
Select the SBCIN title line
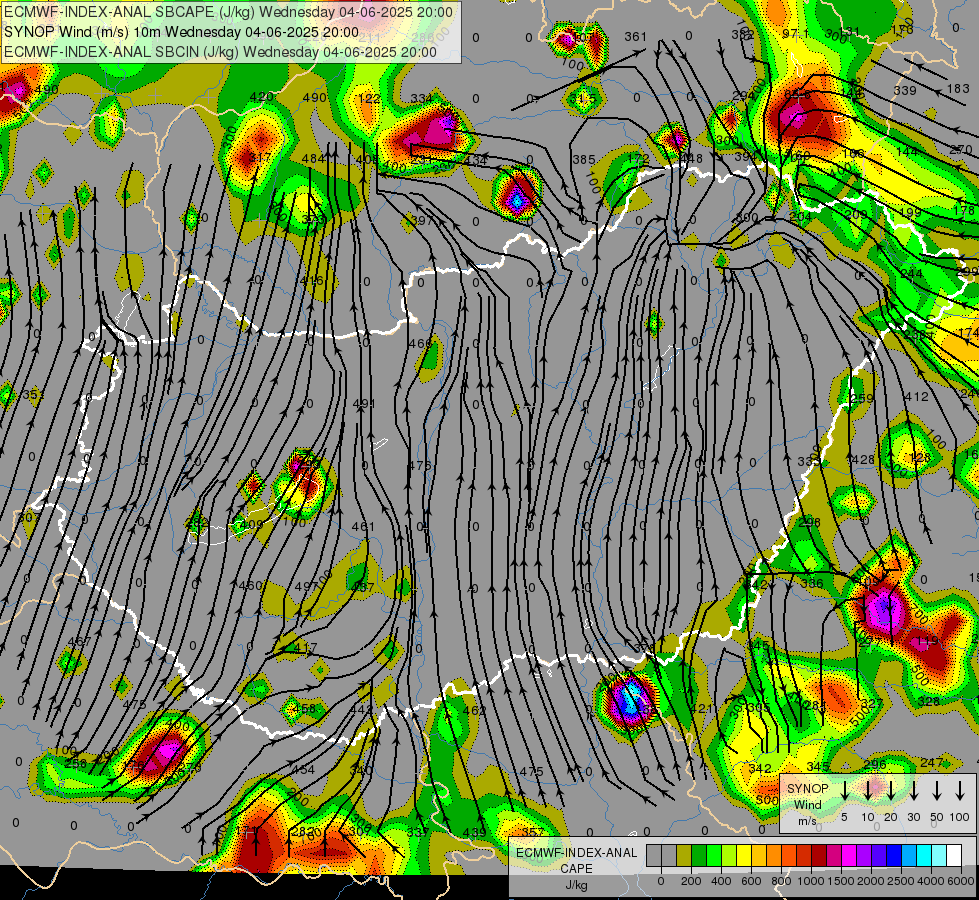tap(220, 52)
